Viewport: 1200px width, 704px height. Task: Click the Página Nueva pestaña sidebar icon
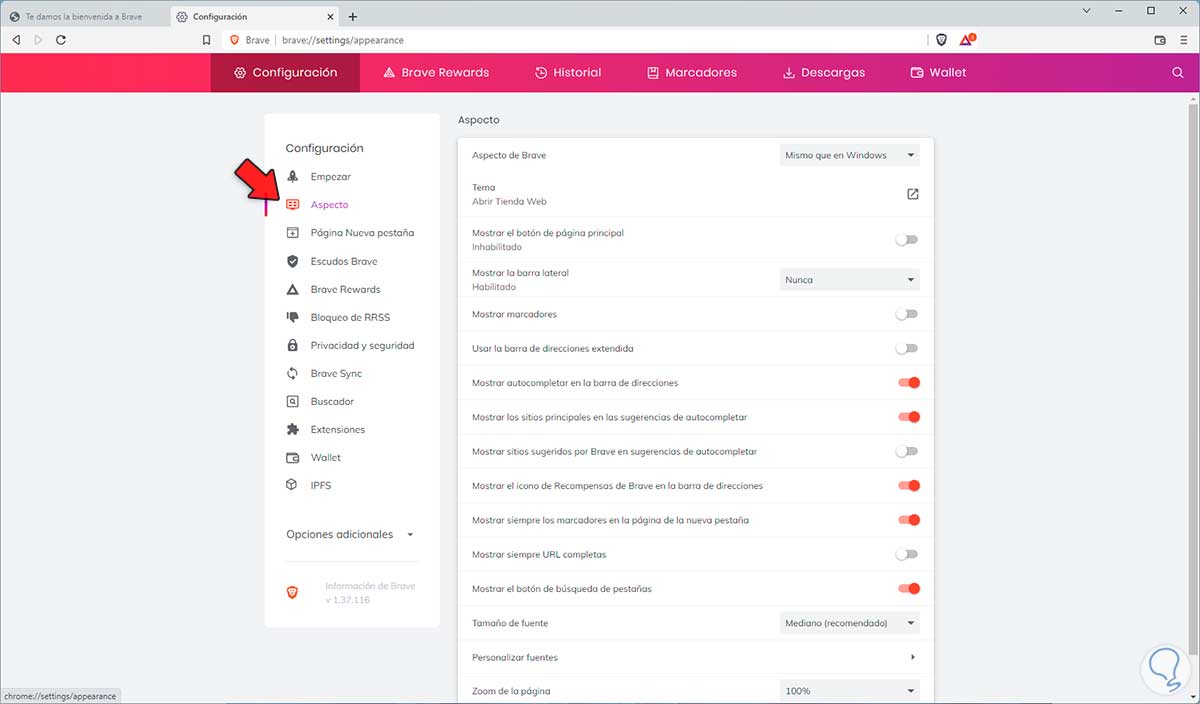[292, 233]
